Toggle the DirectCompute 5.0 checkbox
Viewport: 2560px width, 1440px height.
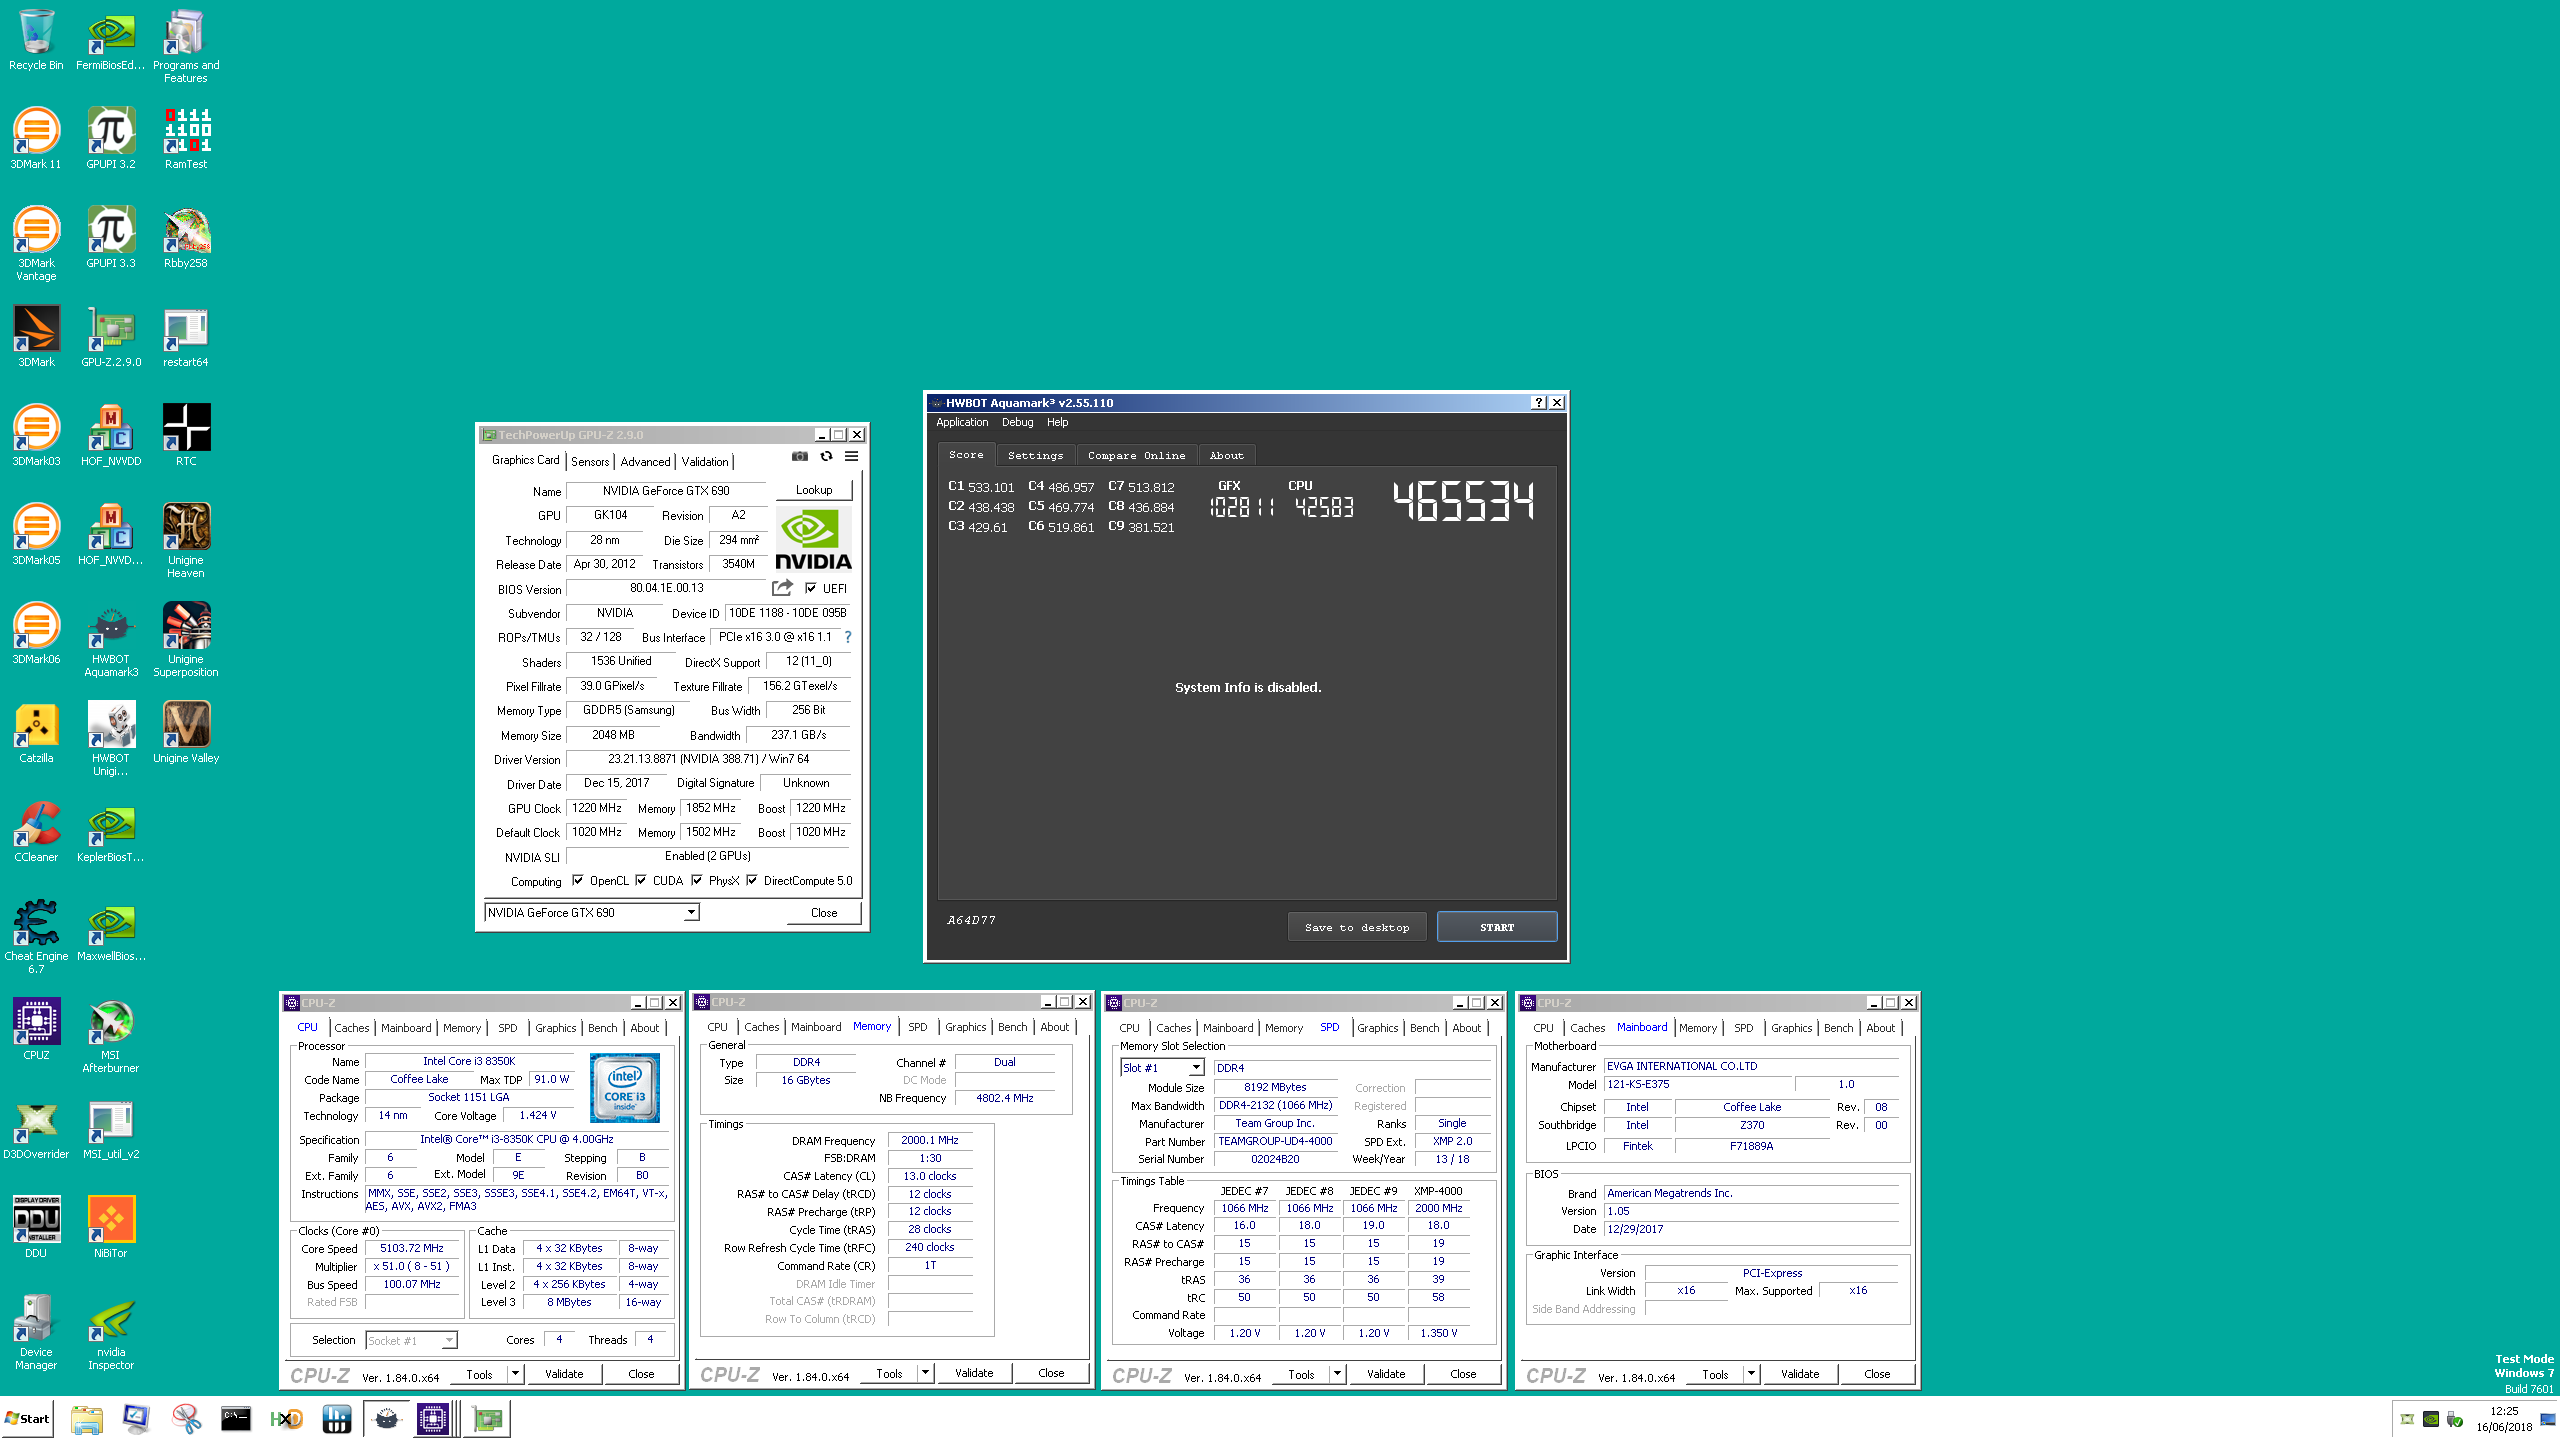(x=752, y=881)
